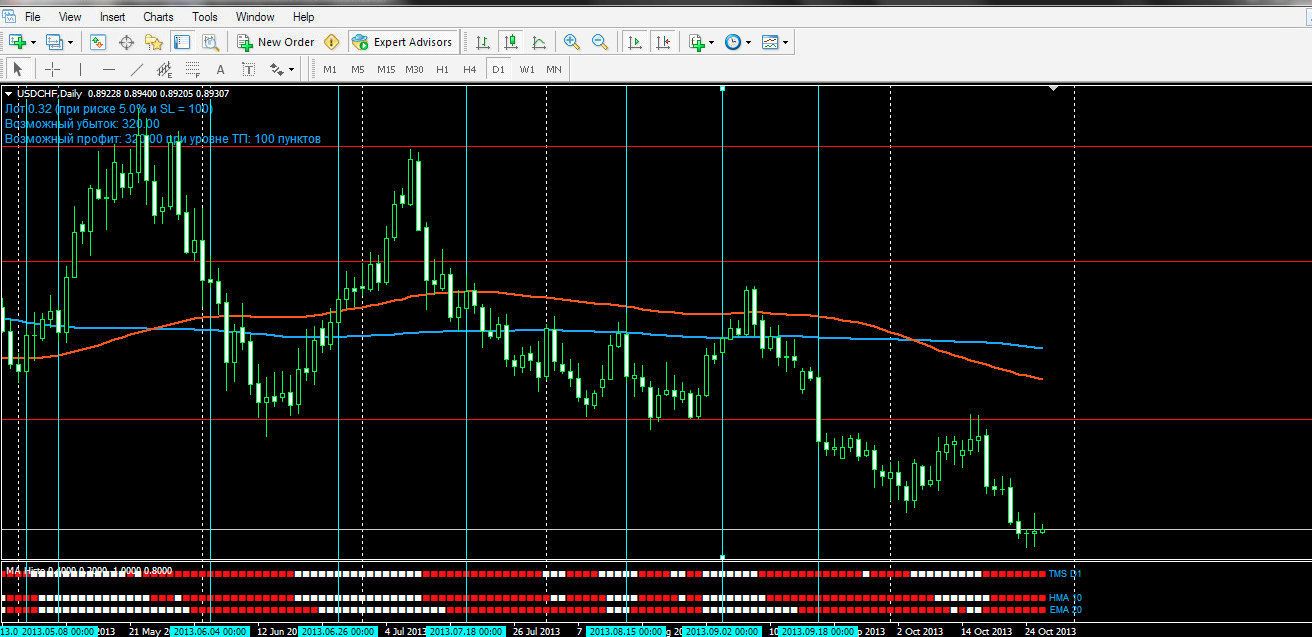Click the 2013.09.02 00:00 date label
This screenshot has height=637, width=1312.
coord(723,632)
